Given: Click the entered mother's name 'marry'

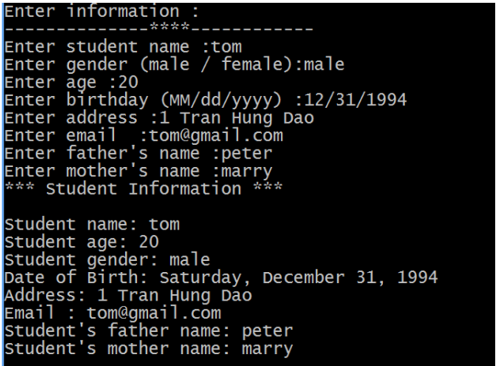Looking at the screenshot, I should point(247,172).
